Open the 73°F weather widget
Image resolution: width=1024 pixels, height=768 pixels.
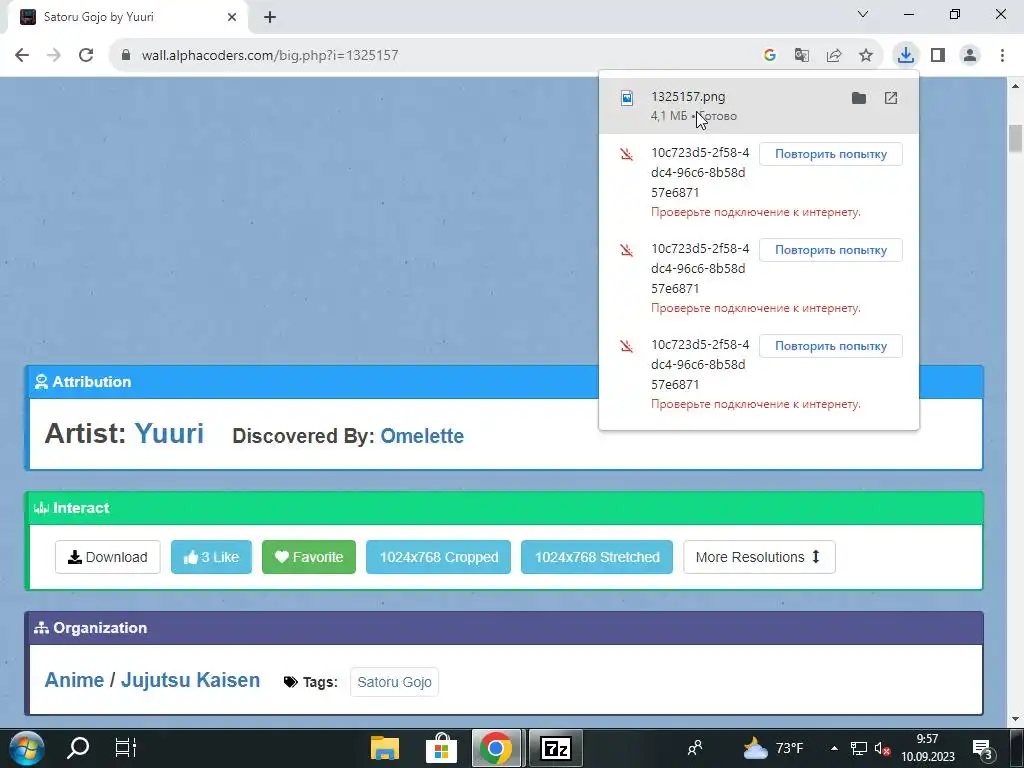click(x=774, y=748)
